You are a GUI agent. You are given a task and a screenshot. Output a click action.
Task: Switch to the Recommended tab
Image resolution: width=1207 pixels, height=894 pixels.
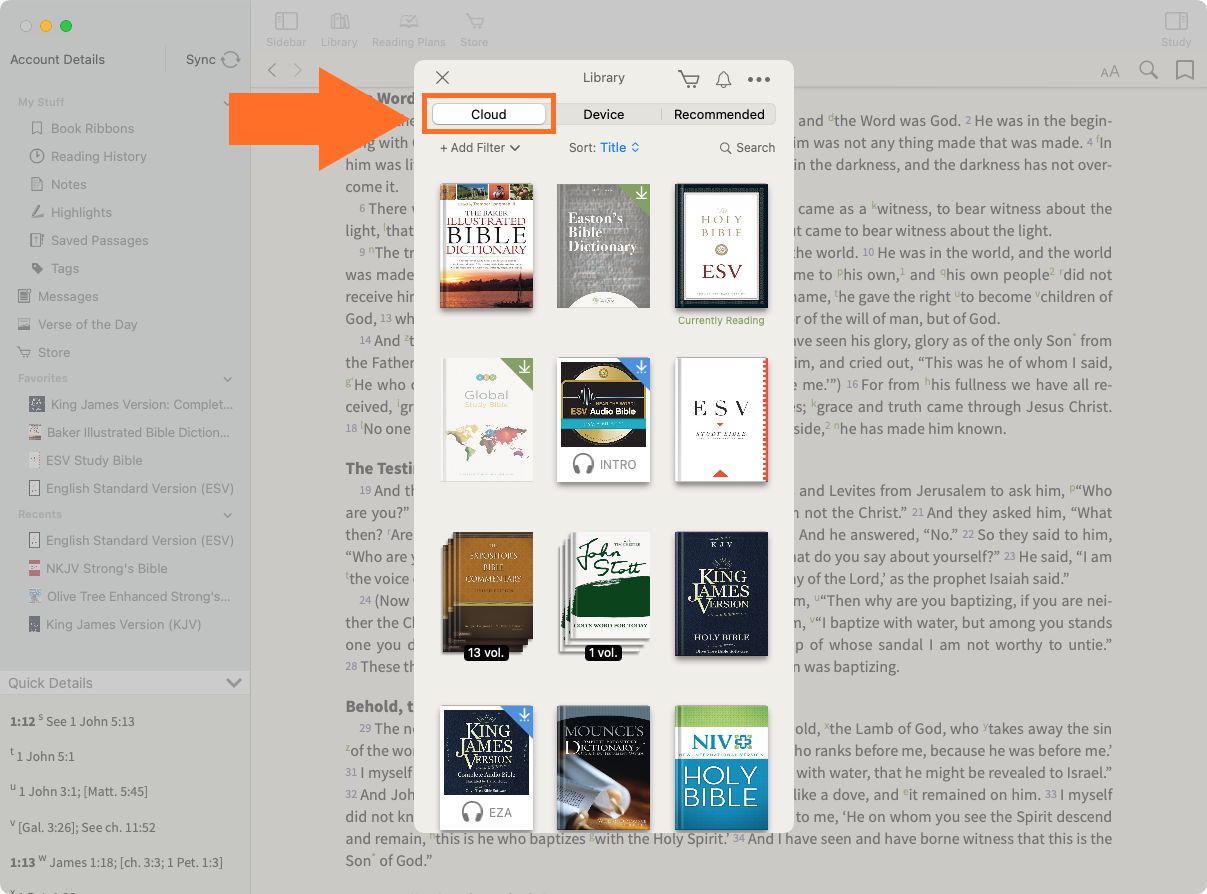tap(719, 114)
